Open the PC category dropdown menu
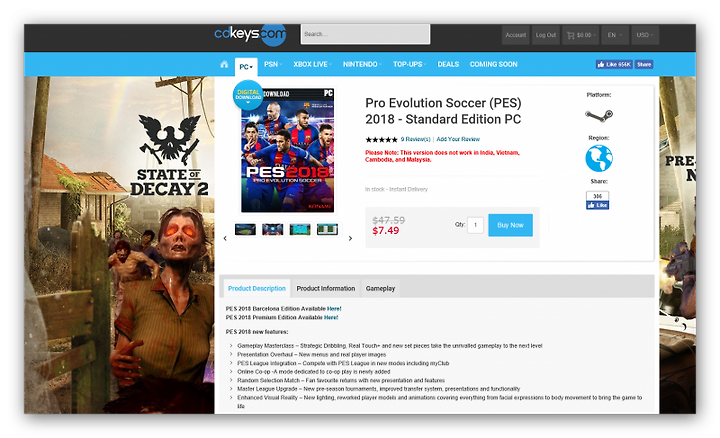The width and height of the screenshot is (720, 438). [246, 67]
